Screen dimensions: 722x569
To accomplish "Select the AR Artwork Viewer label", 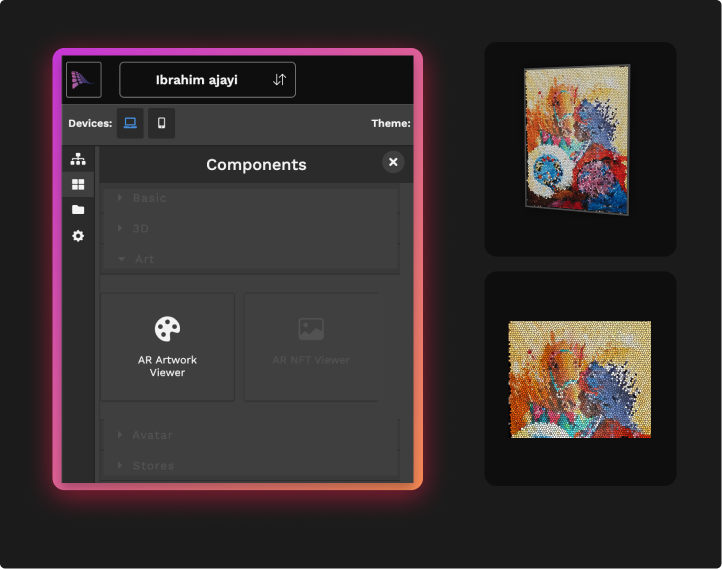I will 167,366.
